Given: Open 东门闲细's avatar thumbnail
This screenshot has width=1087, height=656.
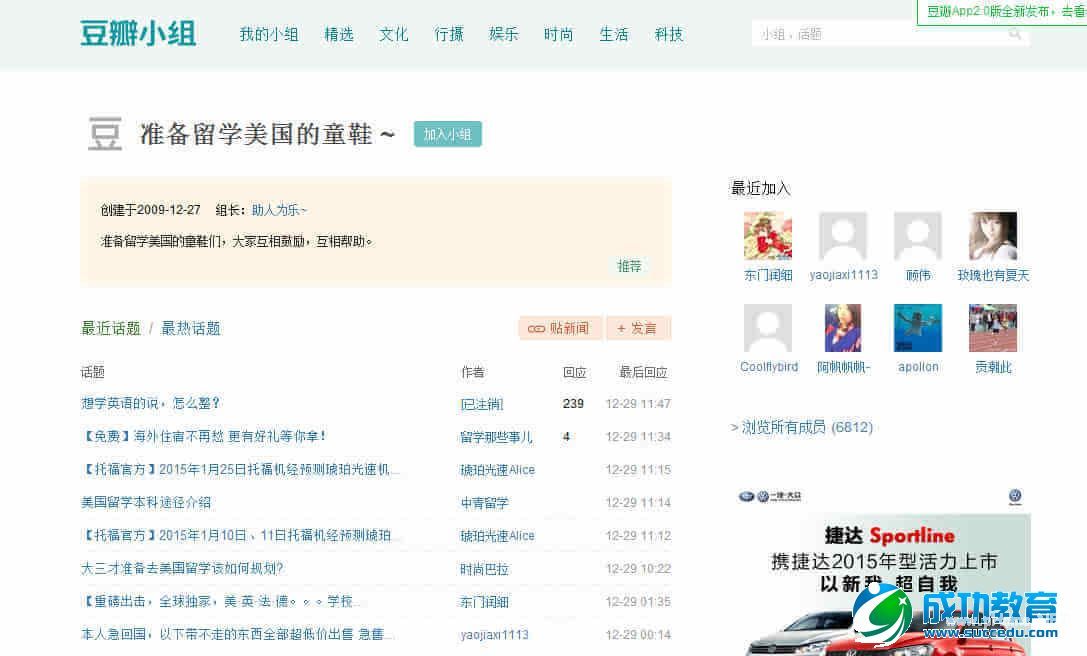Looking at the screenshot, I should point(768,236).
